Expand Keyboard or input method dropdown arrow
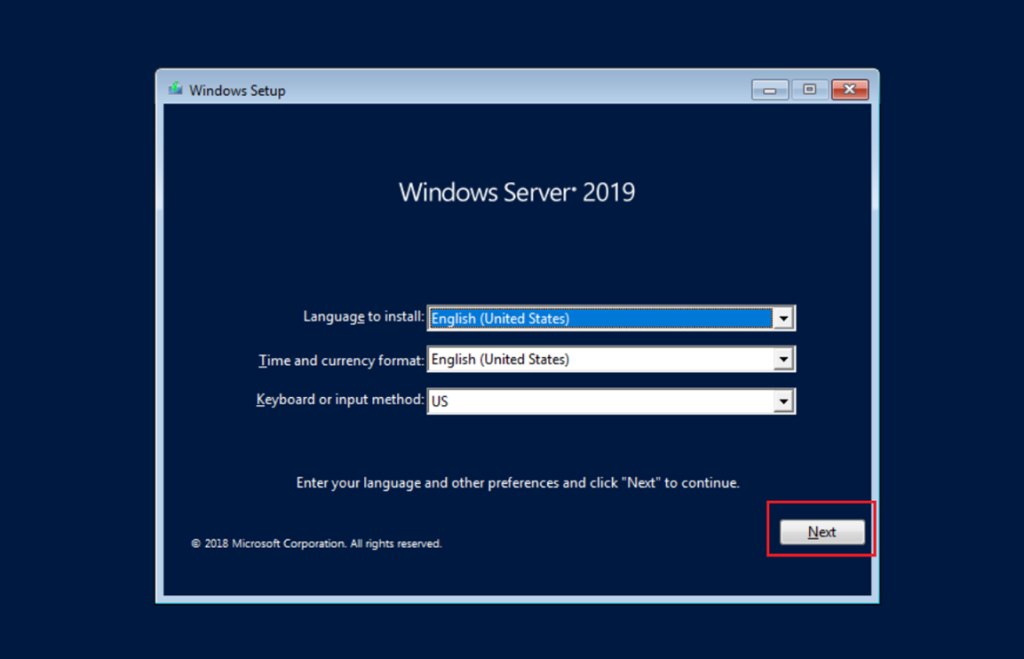Screen dimensions: 1024x659 (784, 401)
